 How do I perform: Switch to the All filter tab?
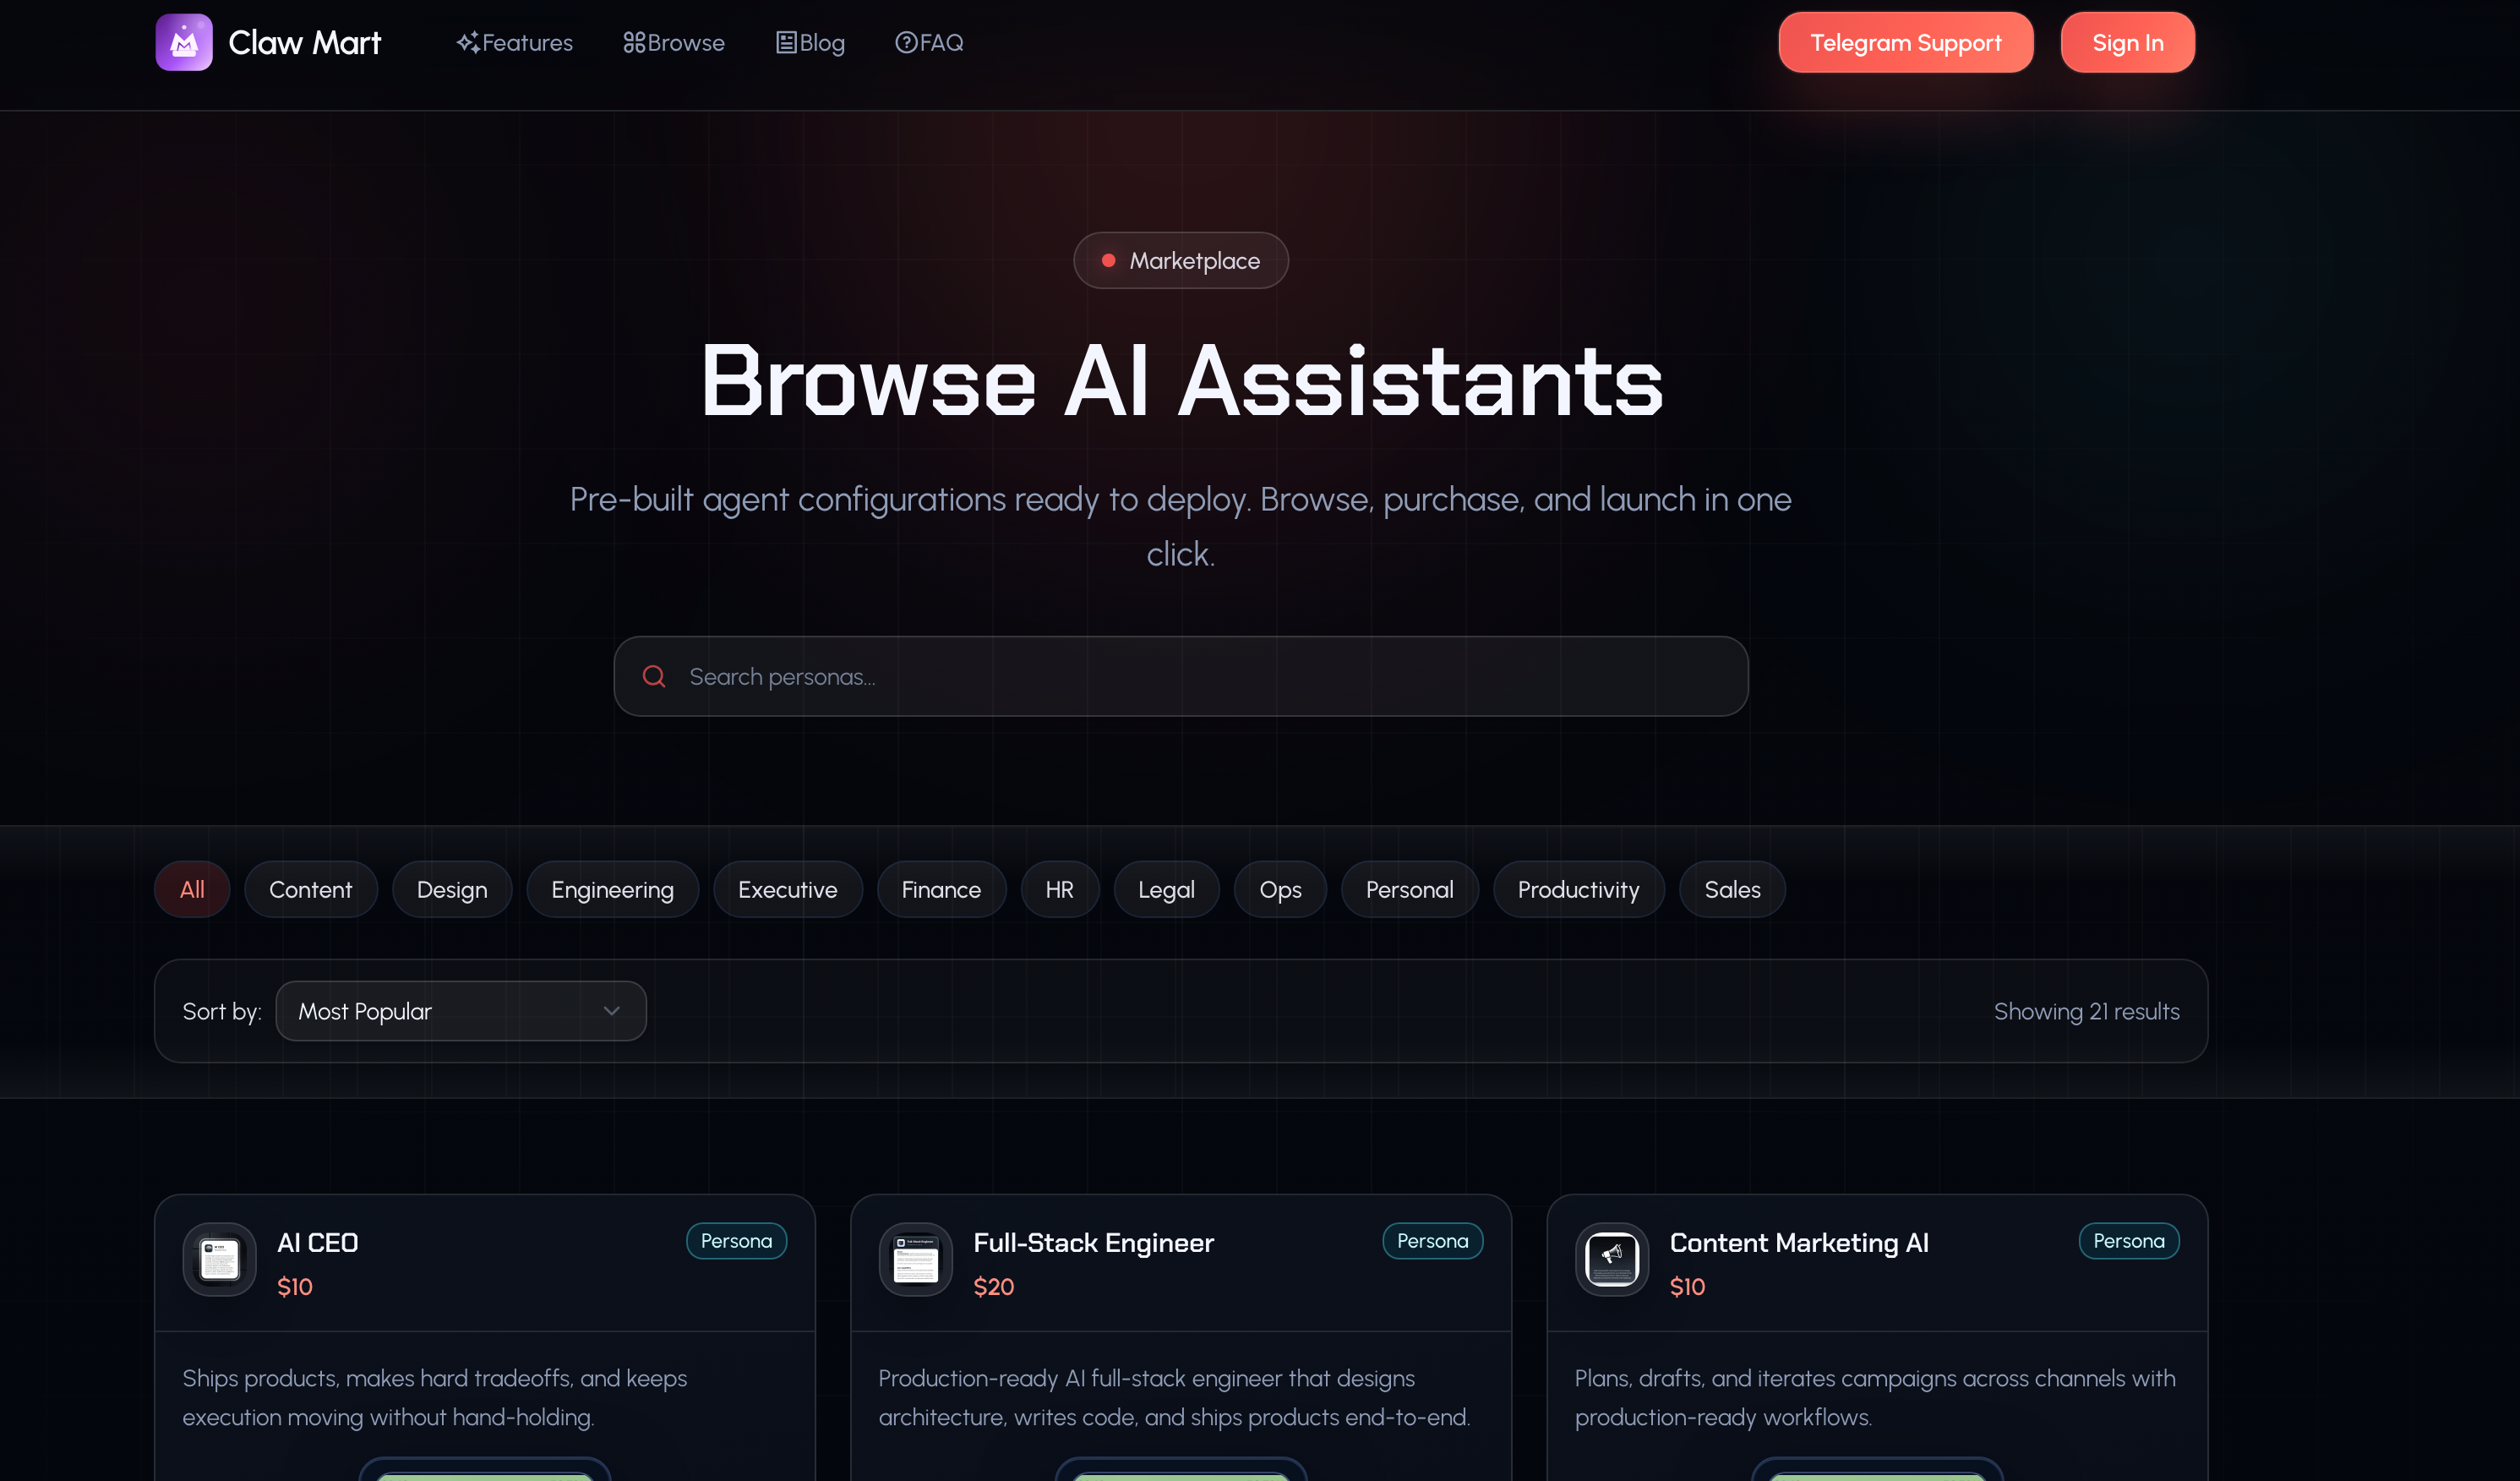tap(191, 889)
